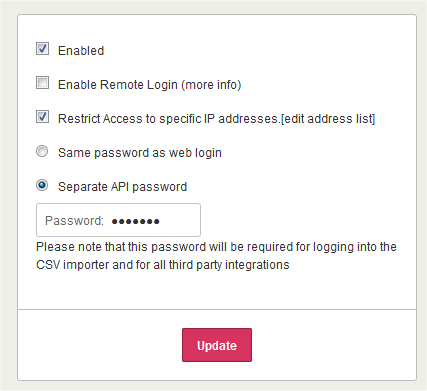Click the Update button
The image size is (427, 391).
217,345
